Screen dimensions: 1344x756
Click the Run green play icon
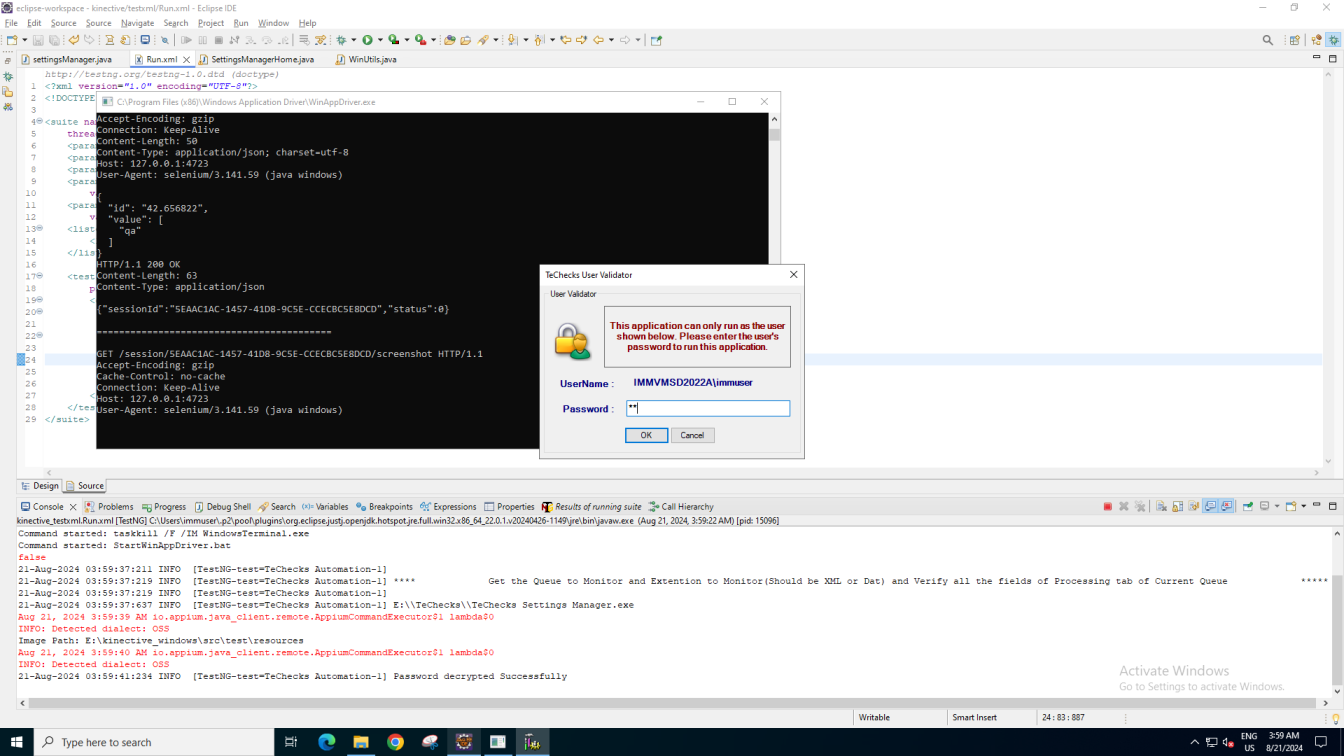tap(367, 40)
